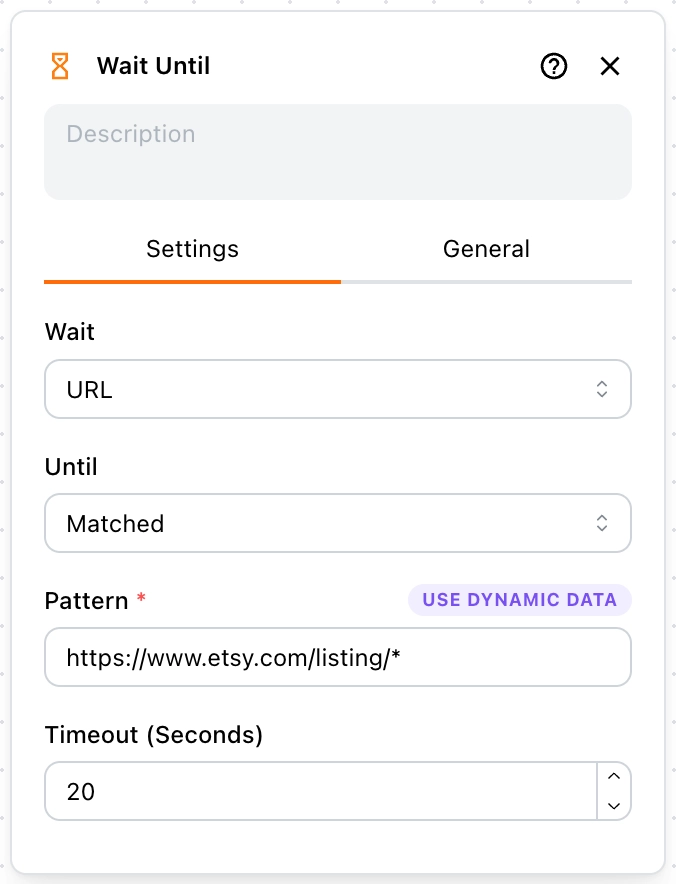Select the Settings tab
Viewport: 676px width, 884px height.
coord(192,249)
